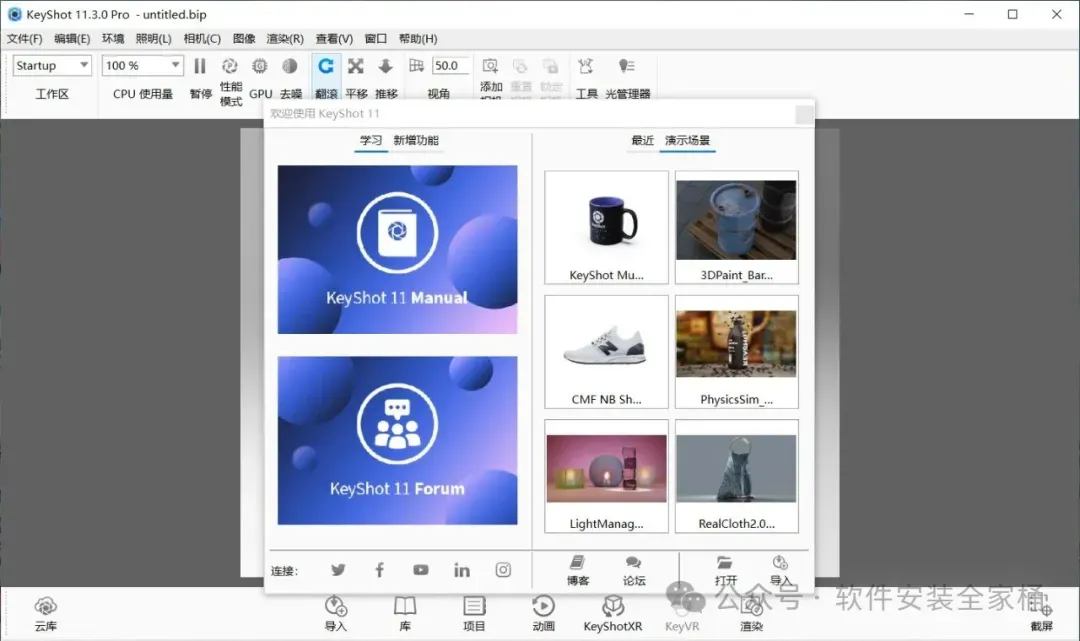This screenshot has height=641, width=1080.
Task: Toggle the denoise (去噪) icon
Action: click(x=290, y=66)
